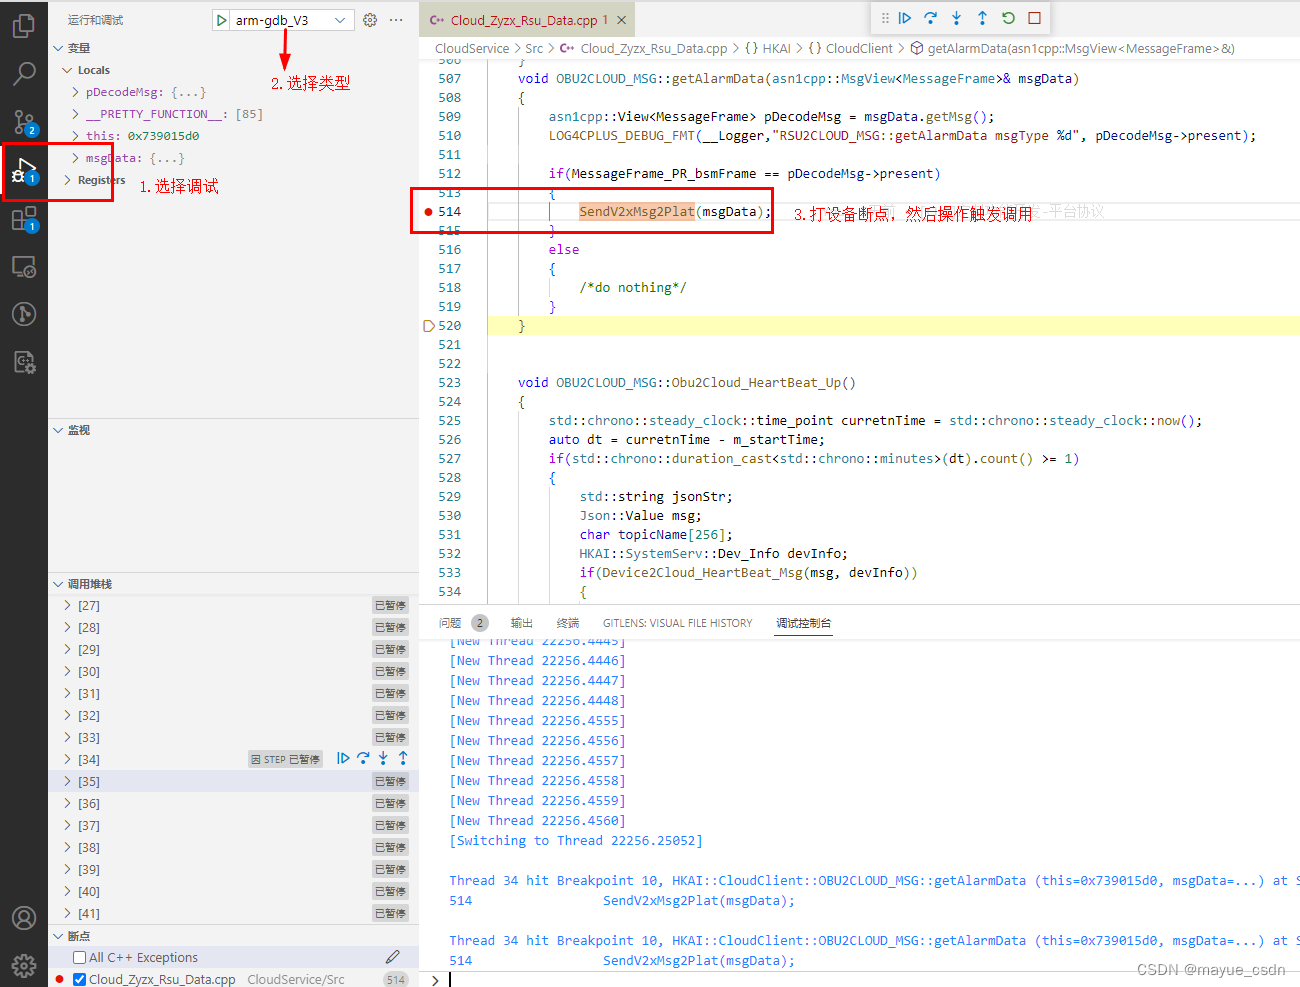
Task: Step into thread [34] in call stack
Action: pos(383,759)
